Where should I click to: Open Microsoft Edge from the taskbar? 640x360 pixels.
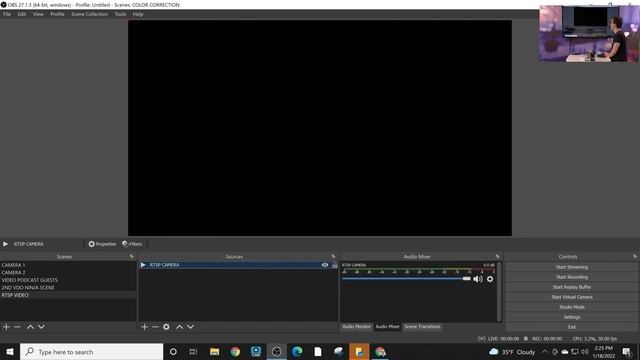(297, 352)
